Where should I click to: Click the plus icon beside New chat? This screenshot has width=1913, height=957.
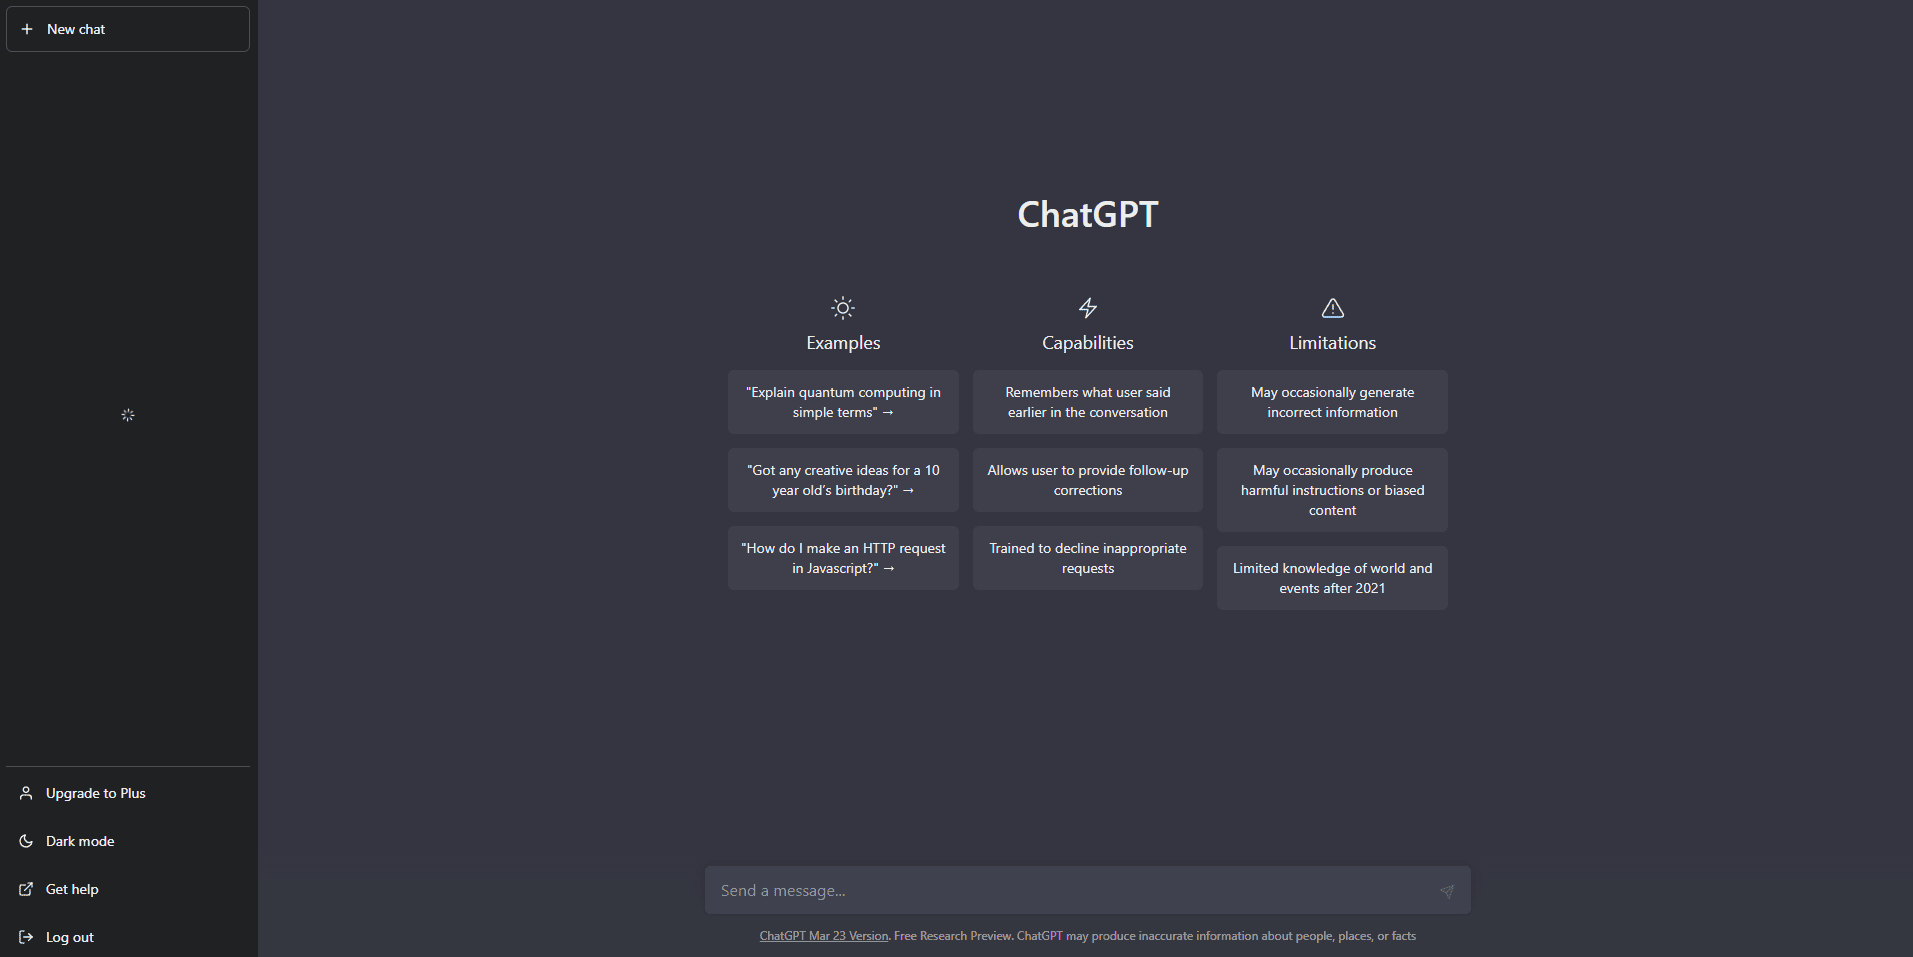(27, 29)
